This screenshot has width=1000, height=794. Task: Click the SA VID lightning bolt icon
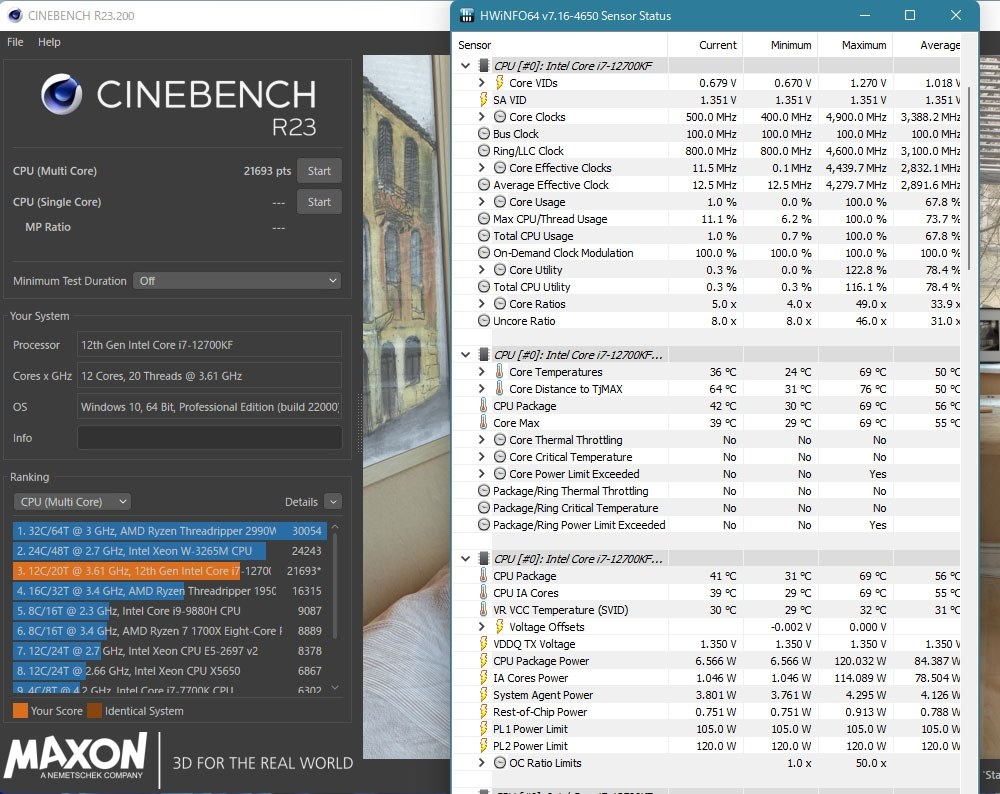click(484, 99)
